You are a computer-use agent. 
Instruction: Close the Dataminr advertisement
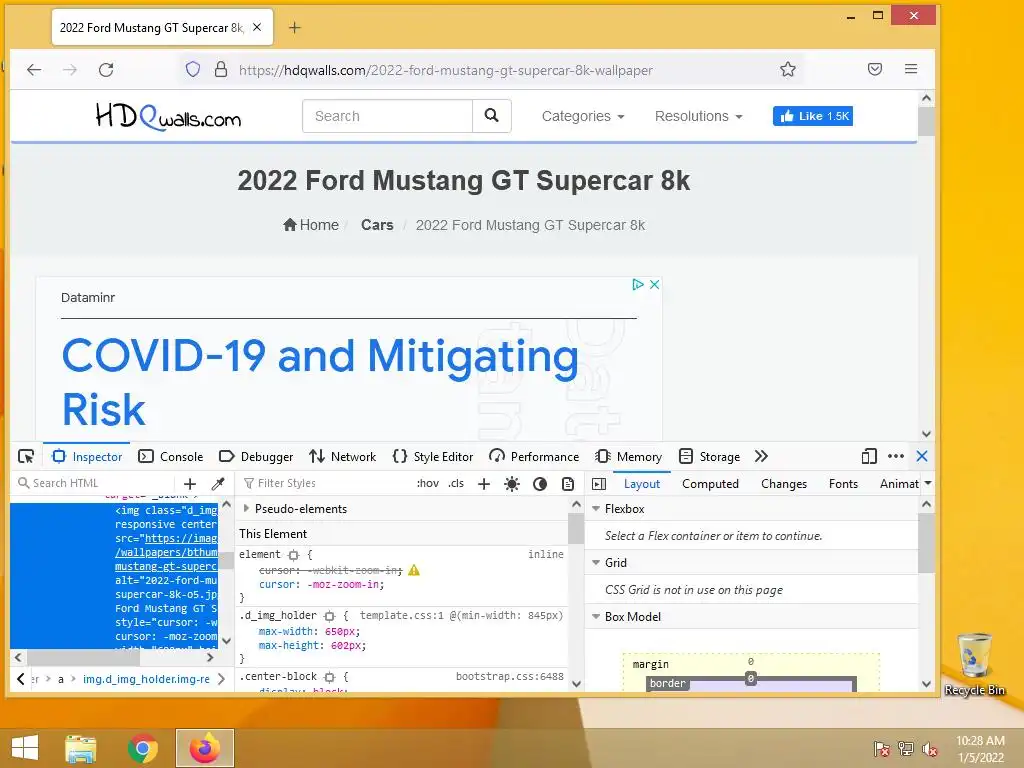(654, 285)
